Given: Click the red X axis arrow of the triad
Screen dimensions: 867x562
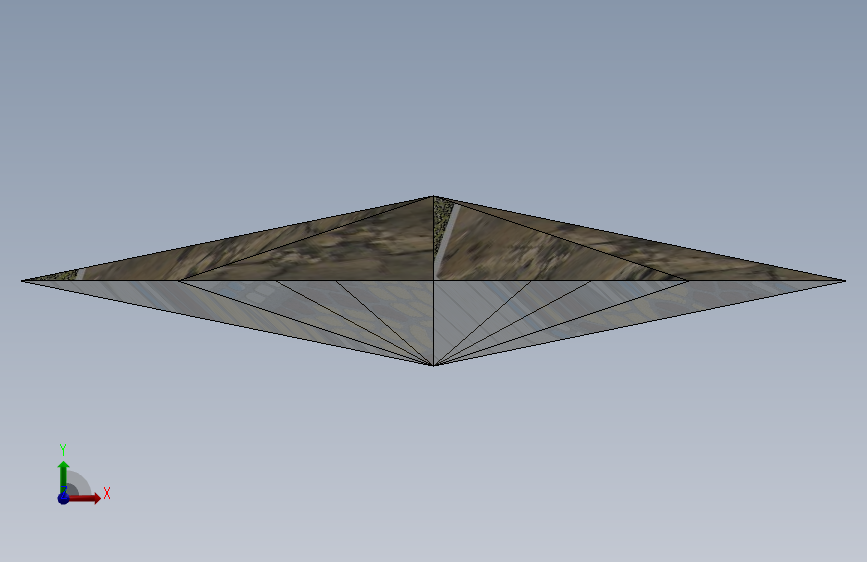Looking at the screenshot, I should (85, 498).
